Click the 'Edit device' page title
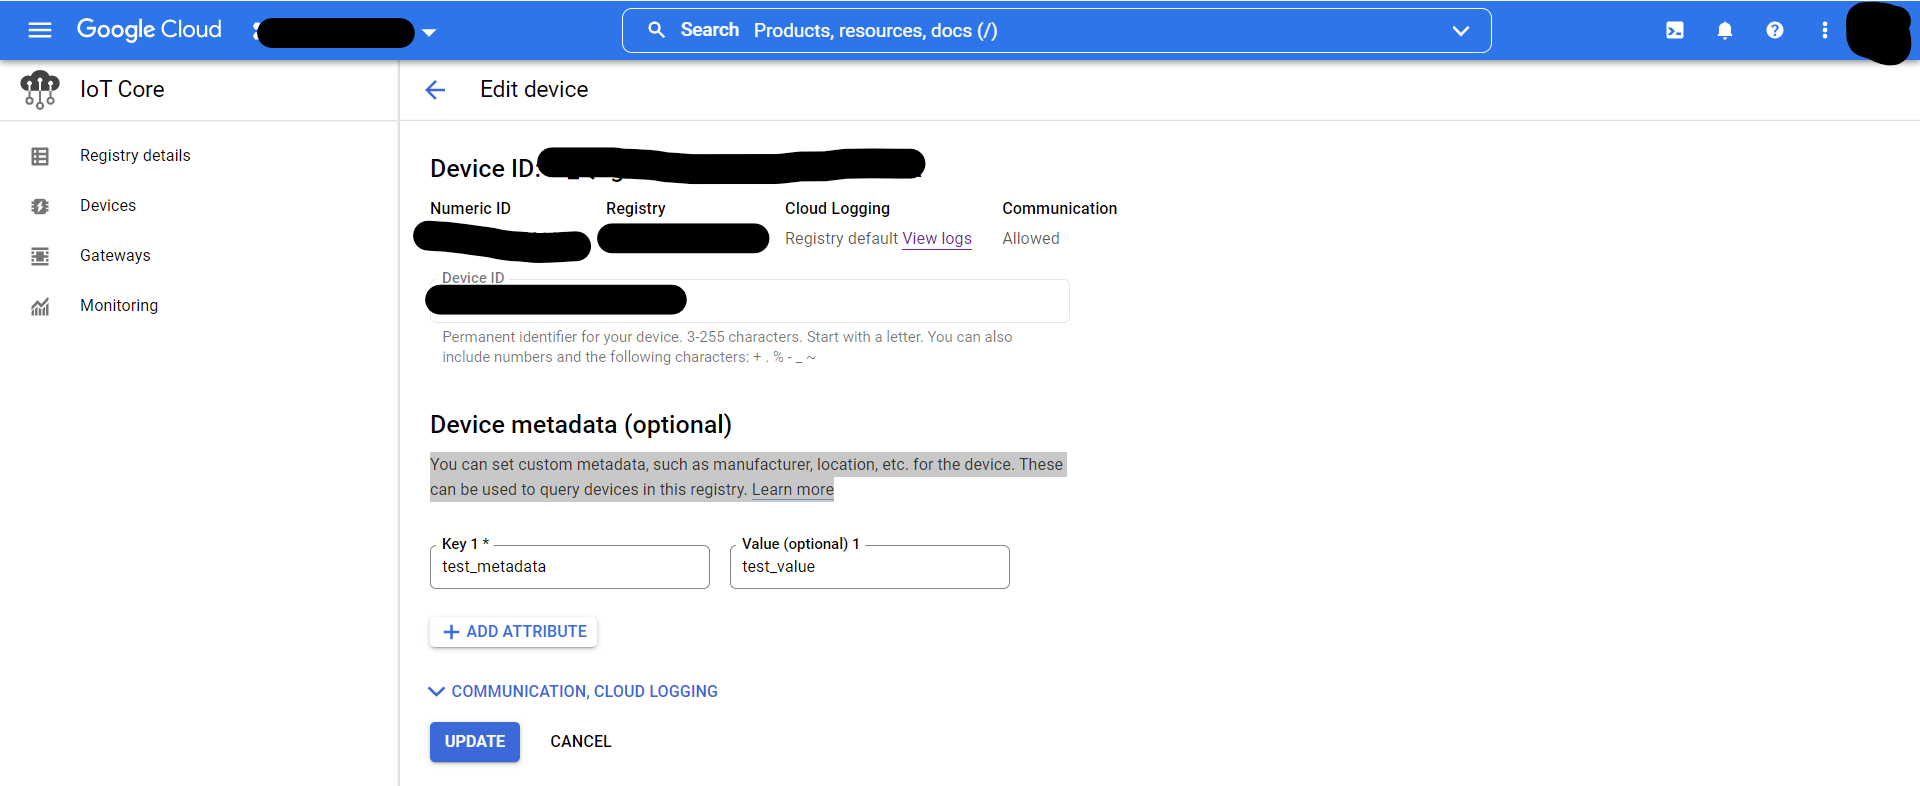Viewport: 1920px width, 786px height. 534,89
